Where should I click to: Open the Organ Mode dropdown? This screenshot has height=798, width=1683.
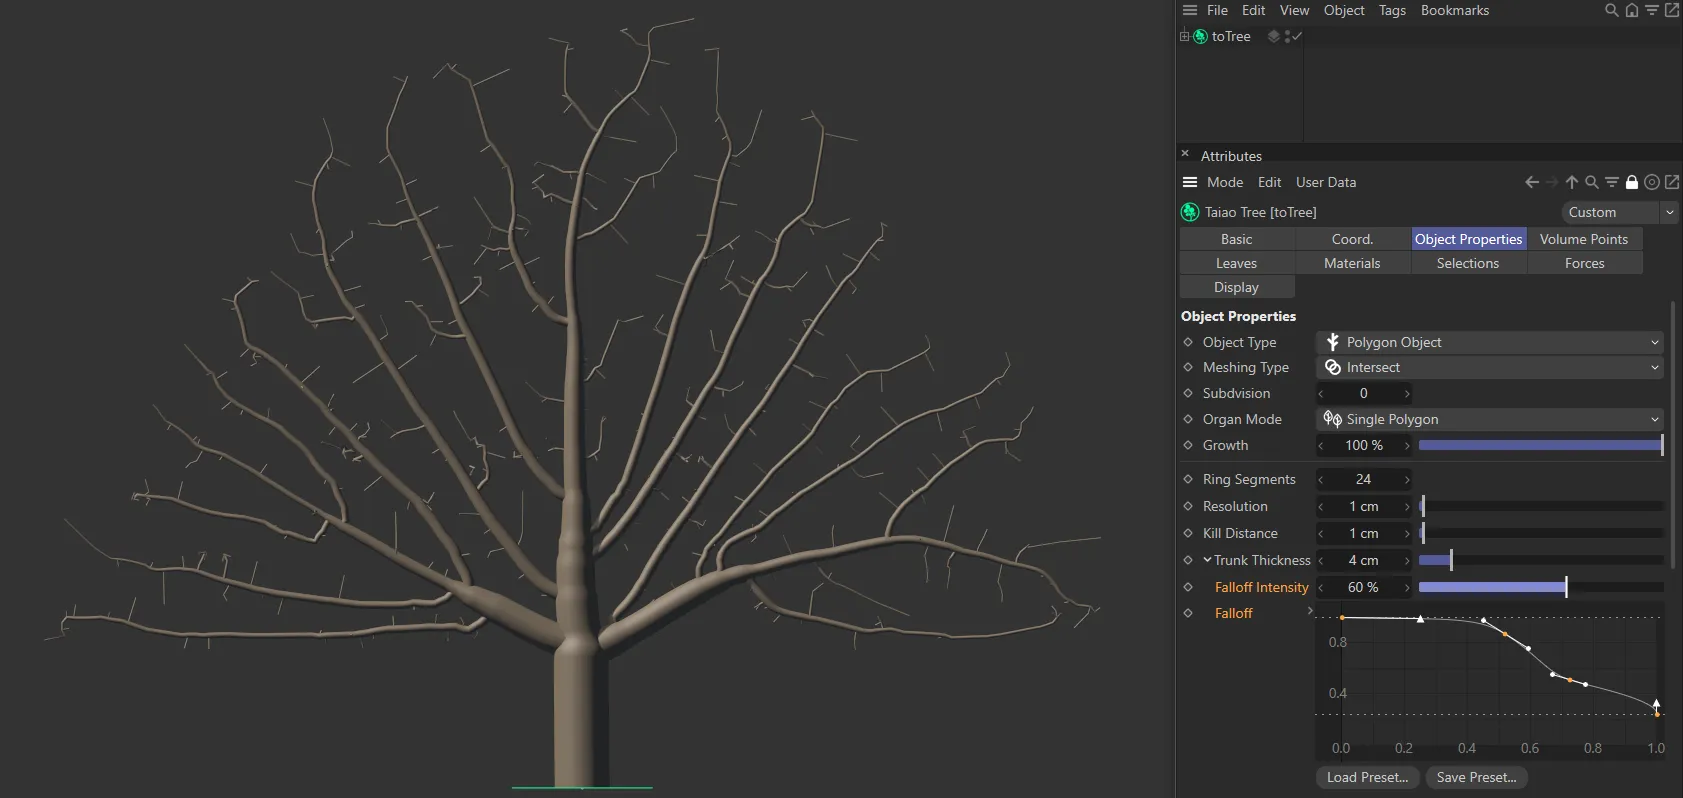point(1489,419)
